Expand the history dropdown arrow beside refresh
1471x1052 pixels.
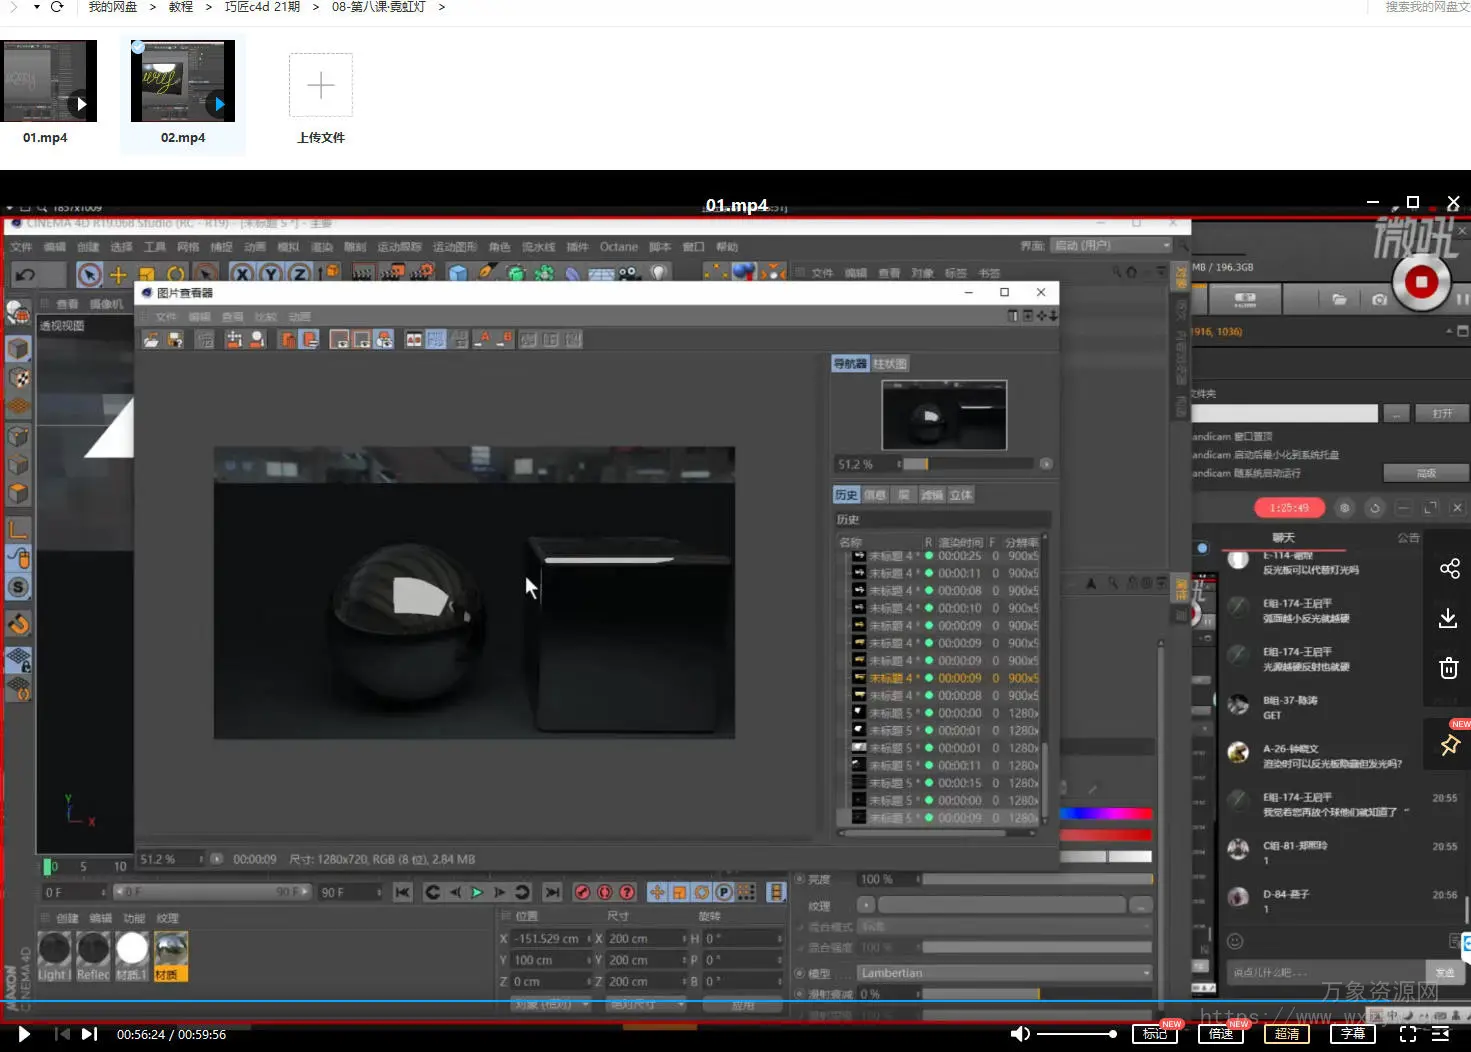click(x=37, y=7)
